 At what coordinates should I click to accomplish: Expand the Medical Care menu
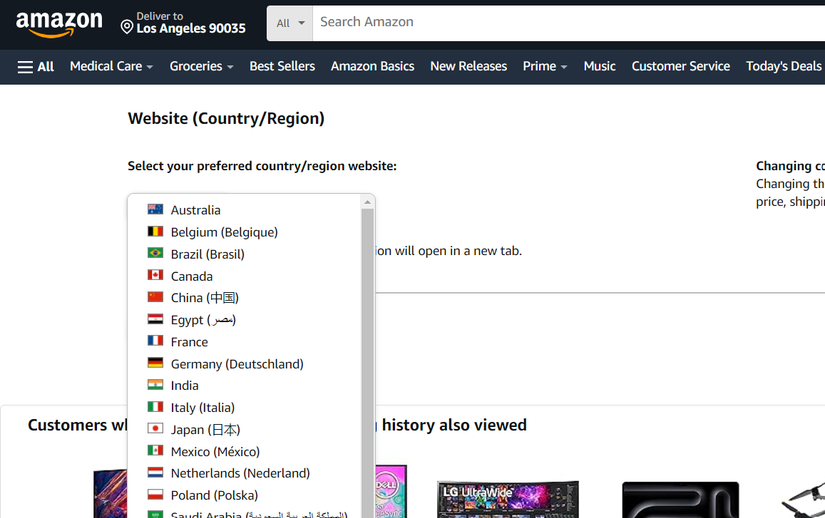point(111,67)
